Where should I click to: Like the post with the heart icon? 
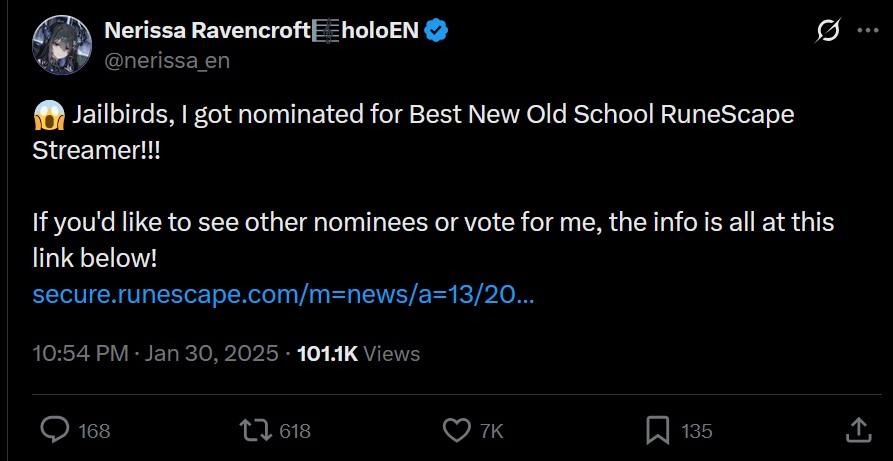pyautogui.click(x=456, y=430)
